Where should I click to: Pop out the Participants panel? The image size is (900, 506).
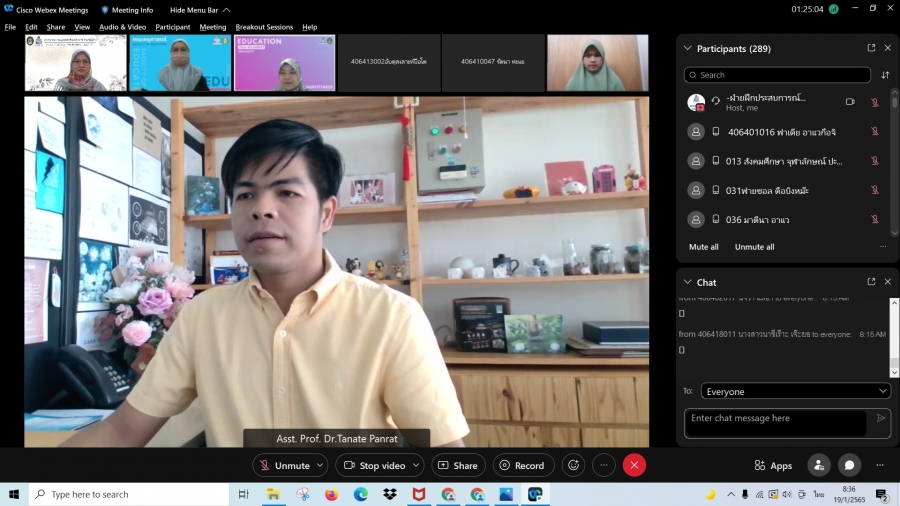coord(871,48)
